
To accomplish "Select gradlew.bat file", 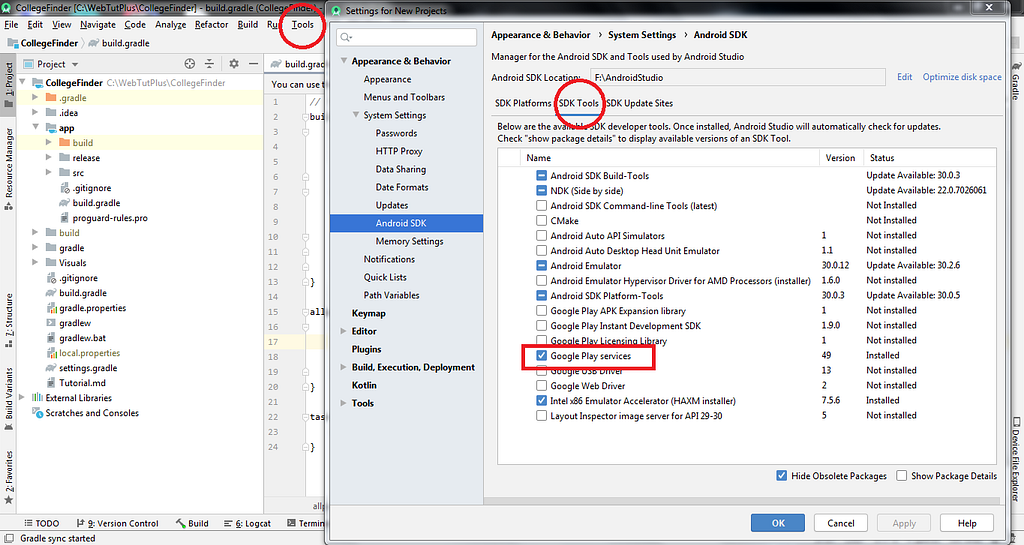I will [x=82, y=338].
